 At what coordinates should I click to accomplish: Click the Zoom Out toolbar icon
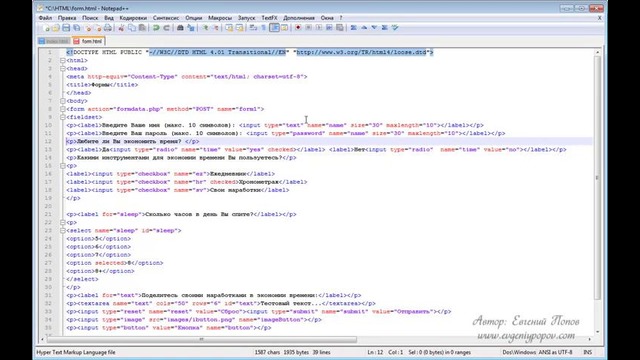pos(216,28)
